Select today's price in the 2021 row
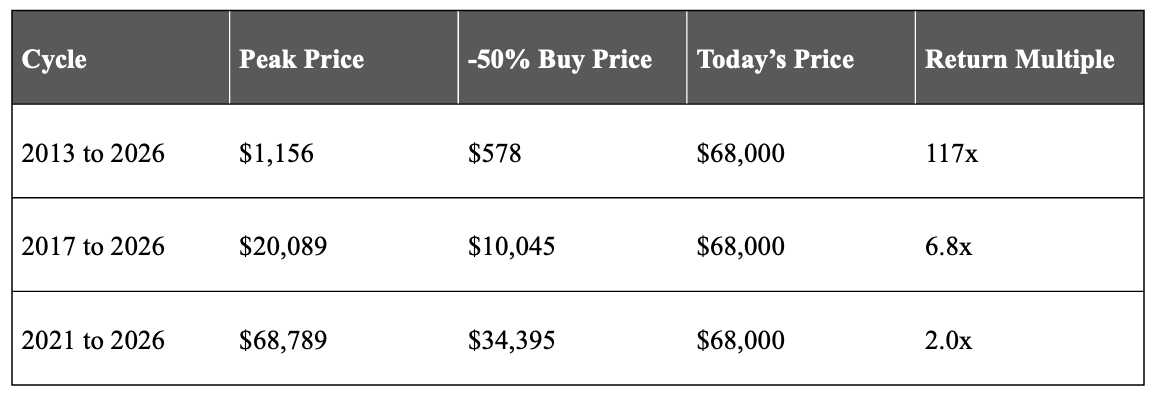This screenshot has width=1153, height=397. [801, 338]
